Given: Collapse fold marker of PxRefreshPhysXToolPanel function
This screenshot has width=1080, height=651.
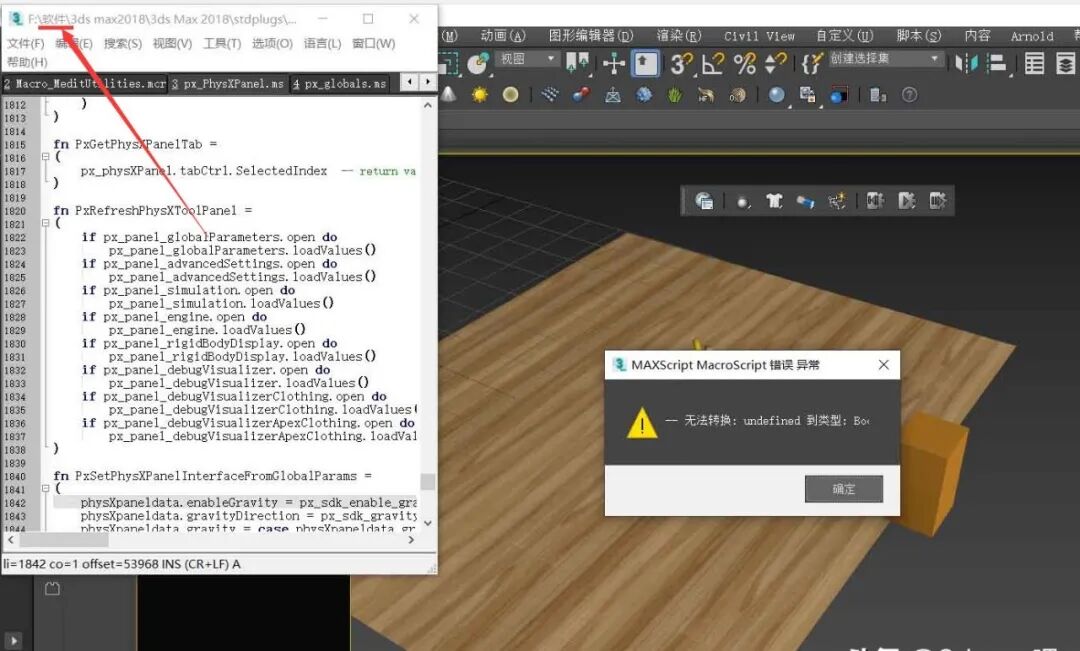Looking at the screenshot, I should point(45,223).
